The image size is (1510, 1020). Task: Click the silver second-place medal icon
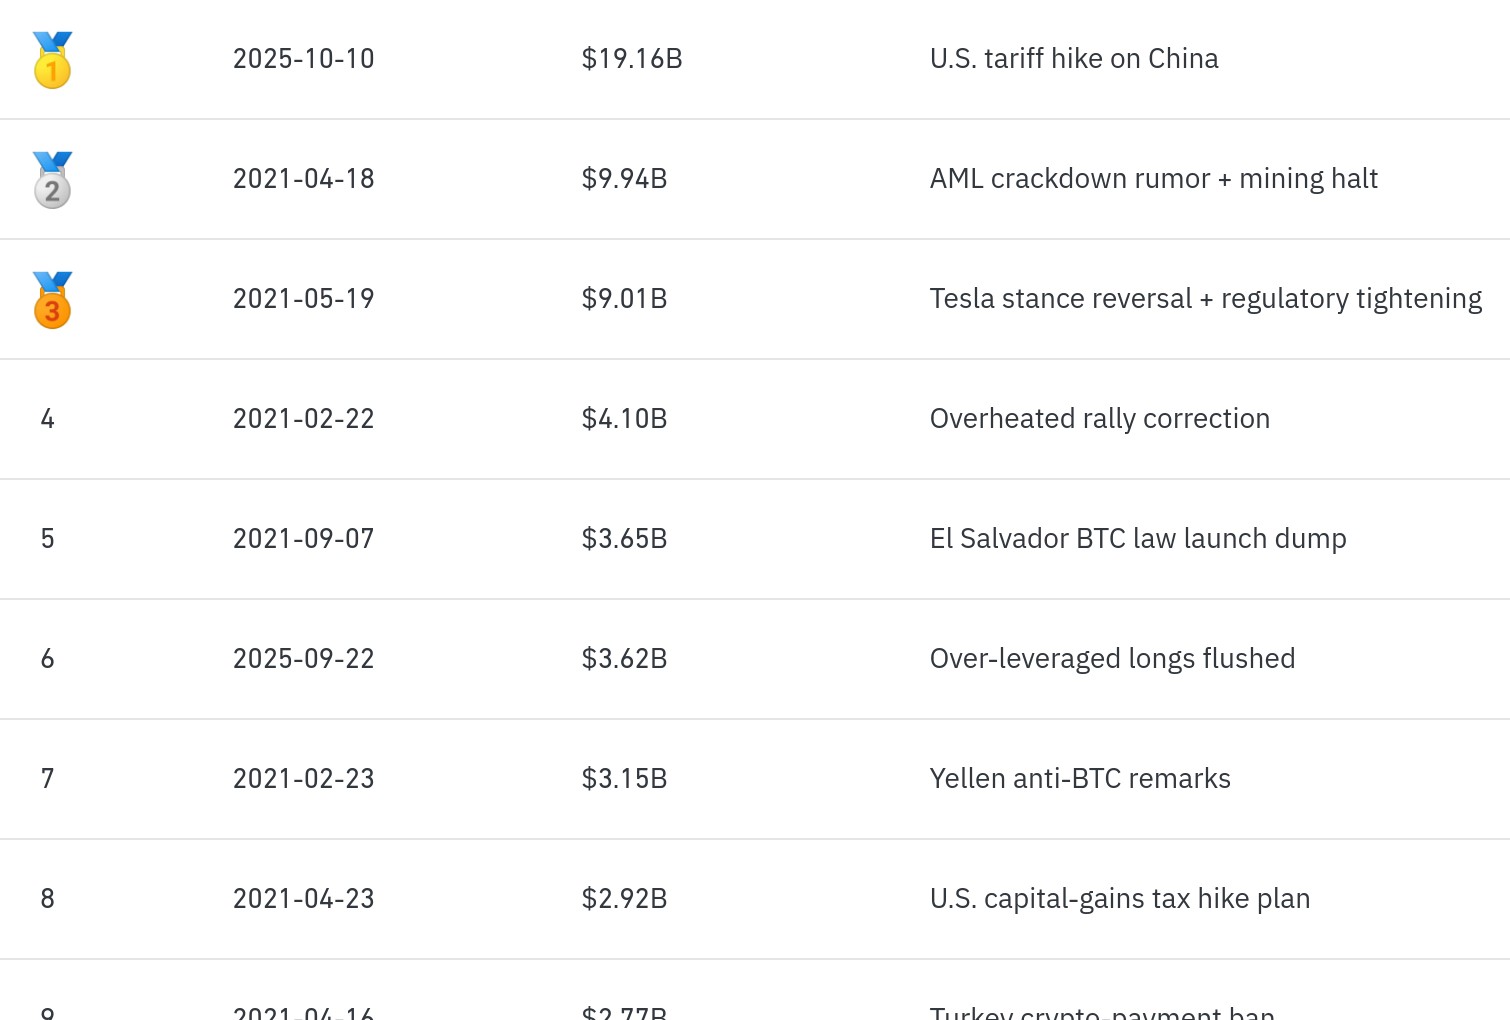coord(52,180)
